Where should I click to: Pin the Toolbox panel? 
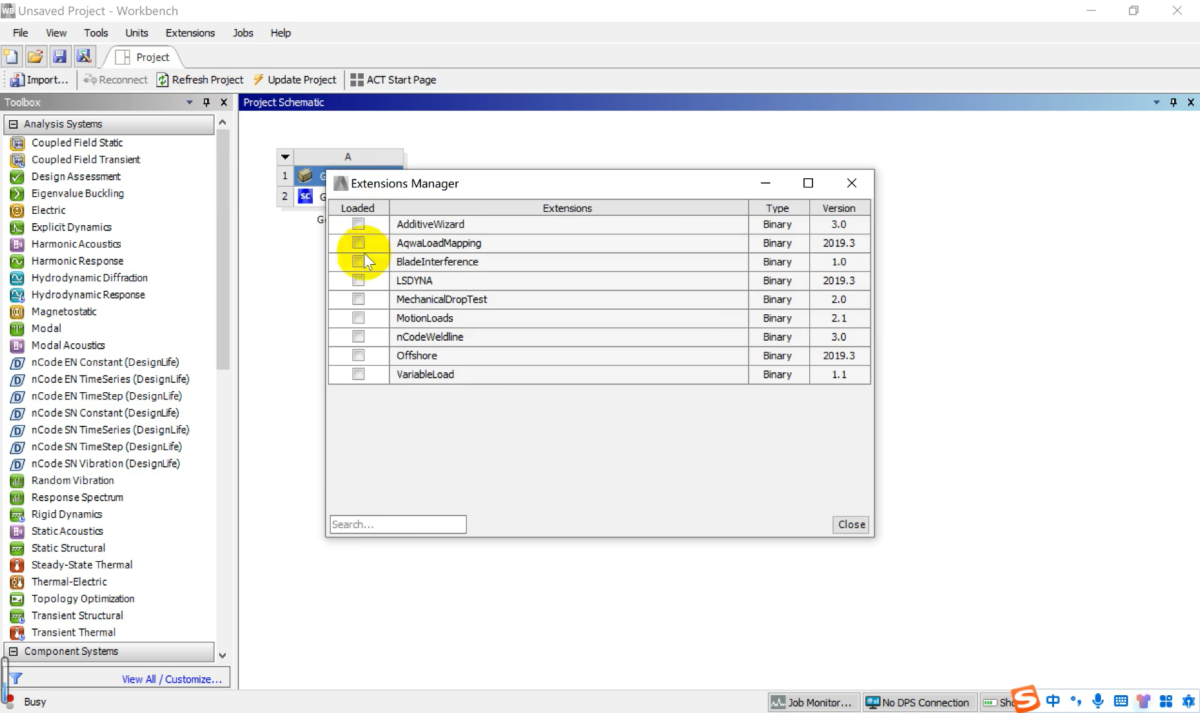(207, 102)
